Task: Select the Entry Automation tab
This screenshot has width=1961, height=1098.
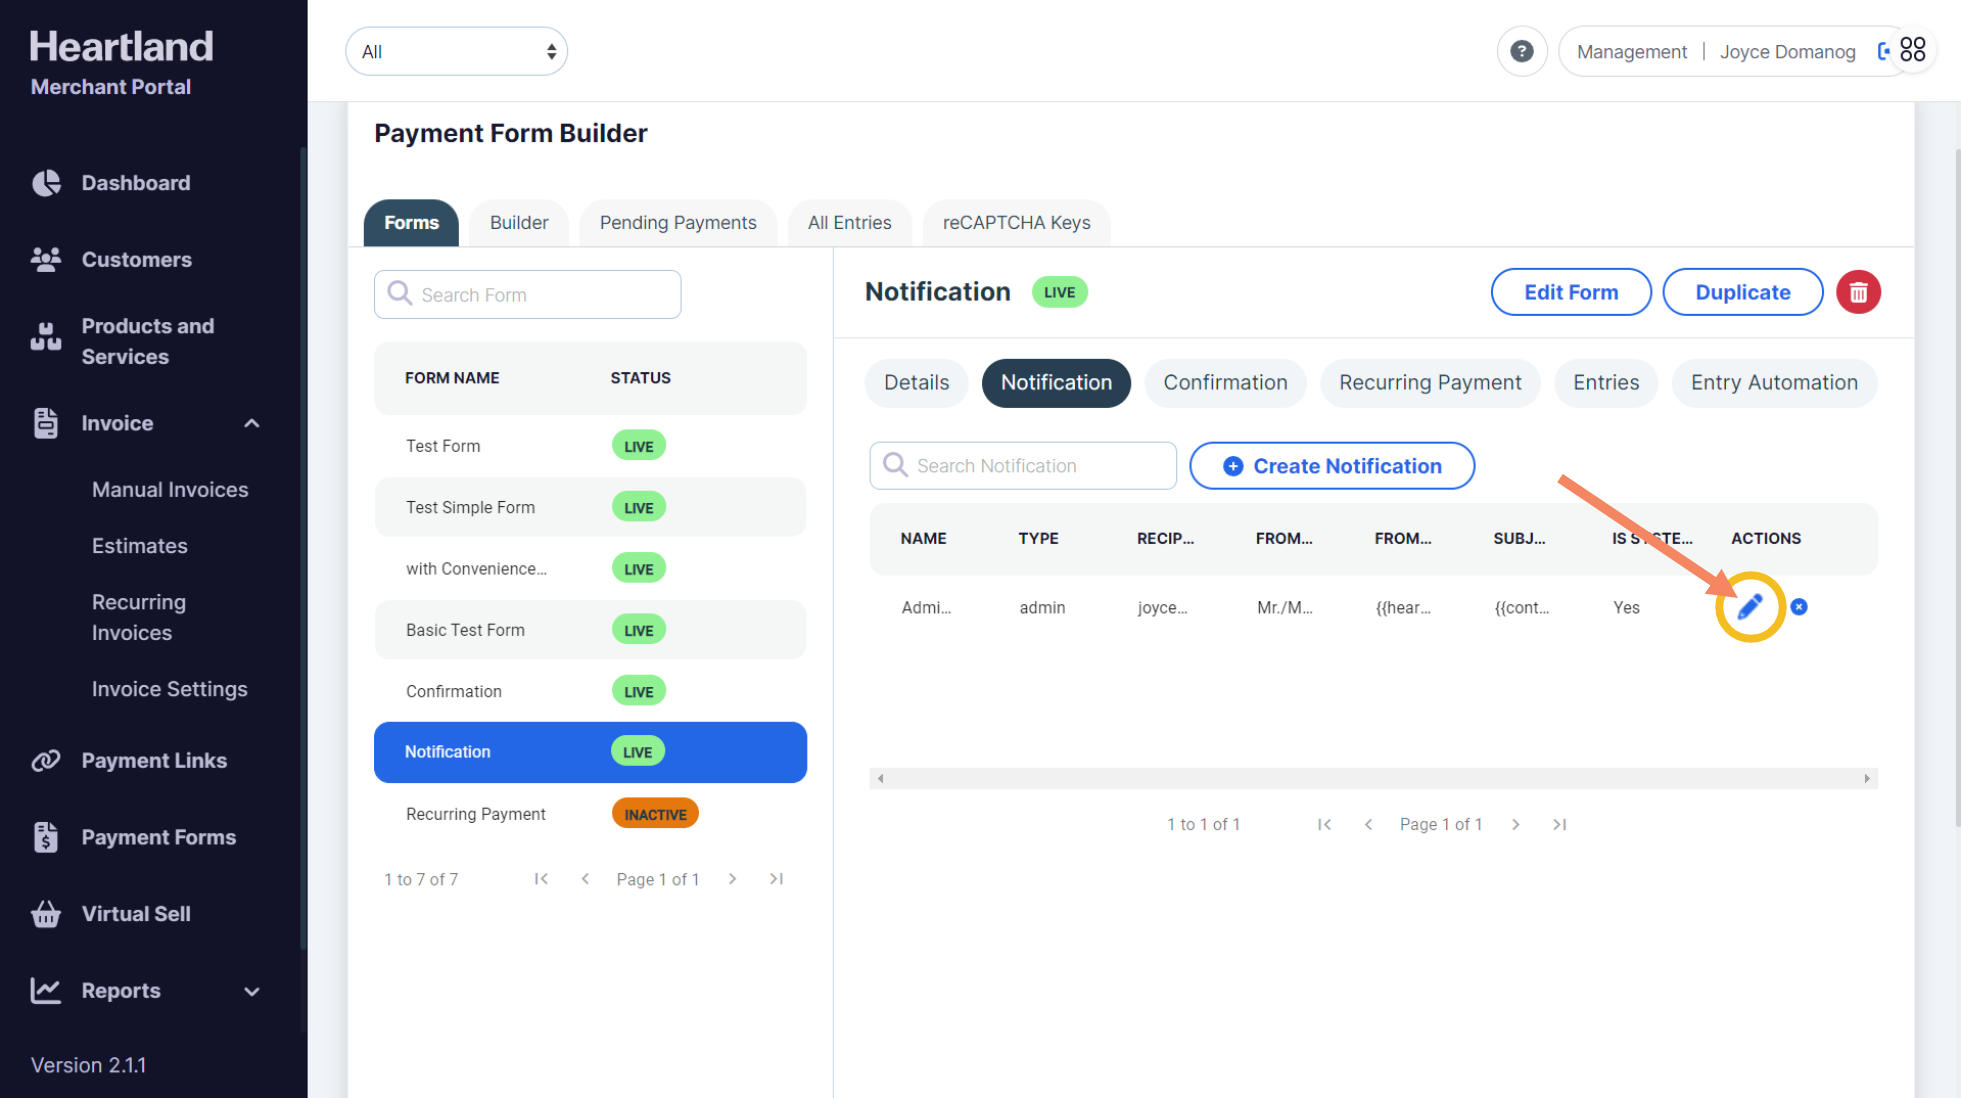Action: 1773,383
